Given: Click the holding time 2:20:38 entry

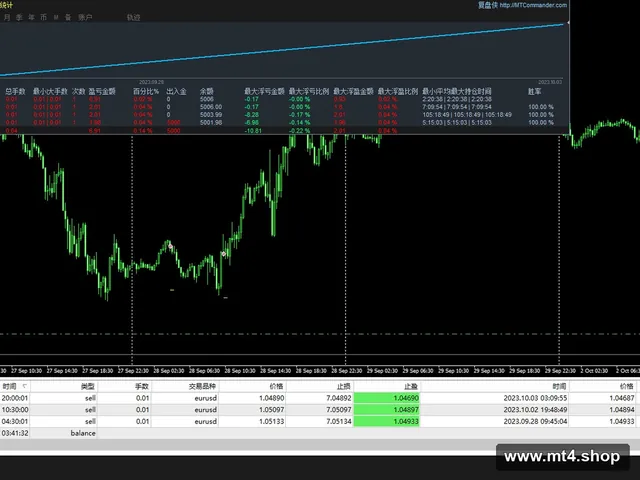Looking at the screenshot, I should click(457, 99).
